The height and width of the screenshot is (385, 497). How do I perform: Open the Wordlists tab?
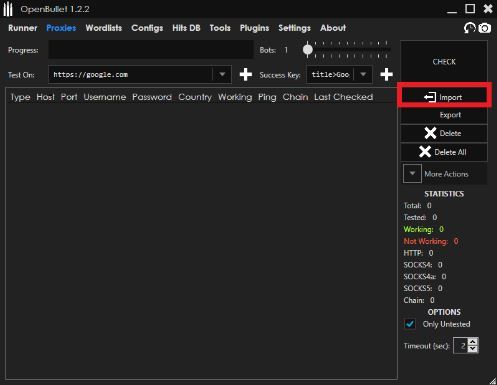(x=104, y=28)
